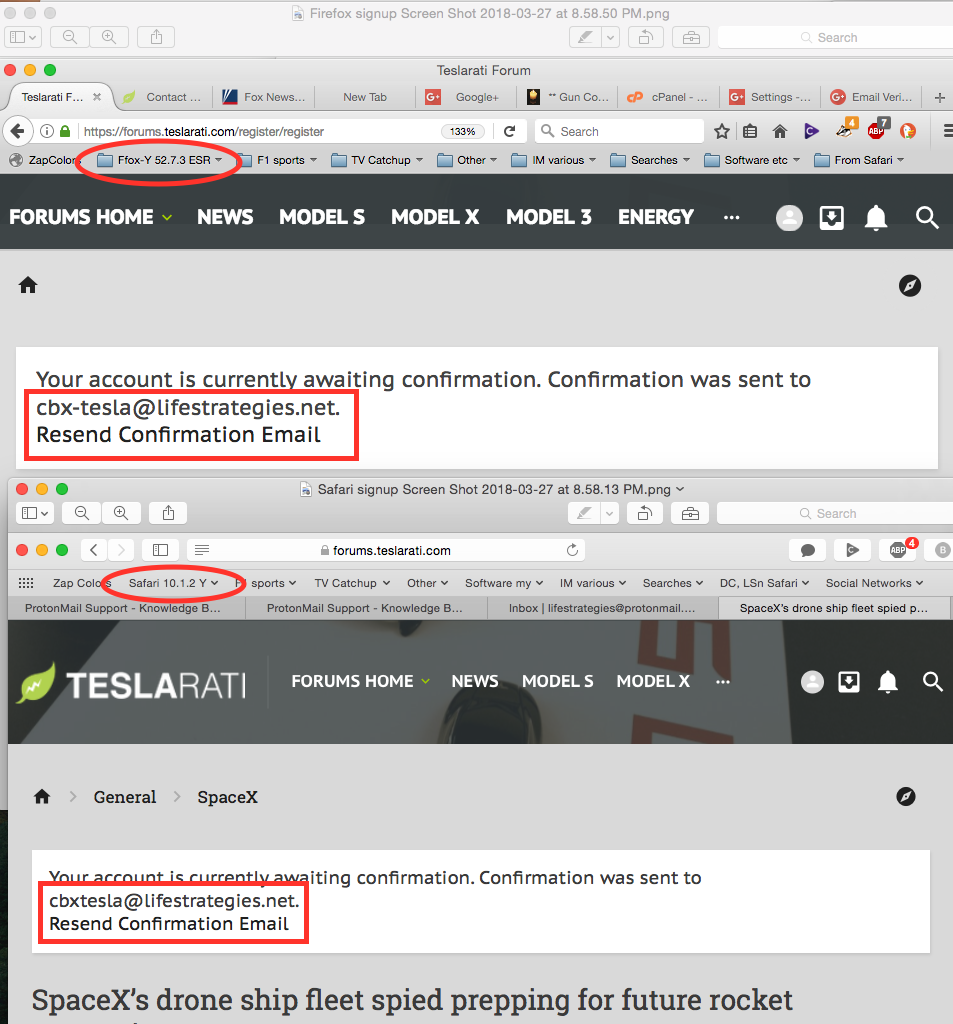Open the Adblock Plus icon in Firefox
The image size is (953, 1024).
point(878,130)
